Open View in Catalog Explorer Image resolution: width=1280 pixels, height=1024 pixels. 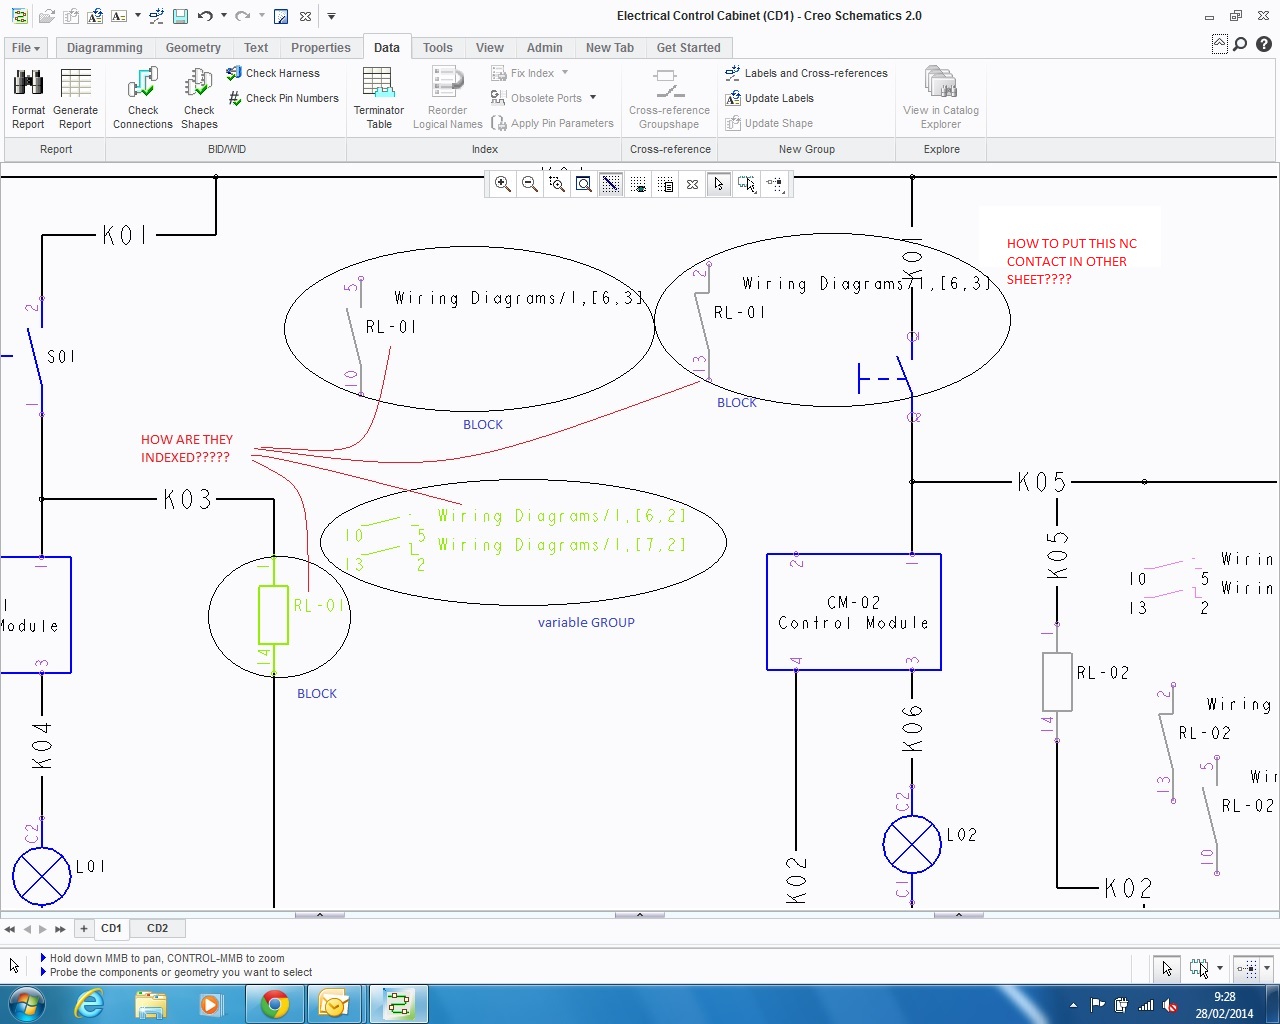tap(940, 95)
